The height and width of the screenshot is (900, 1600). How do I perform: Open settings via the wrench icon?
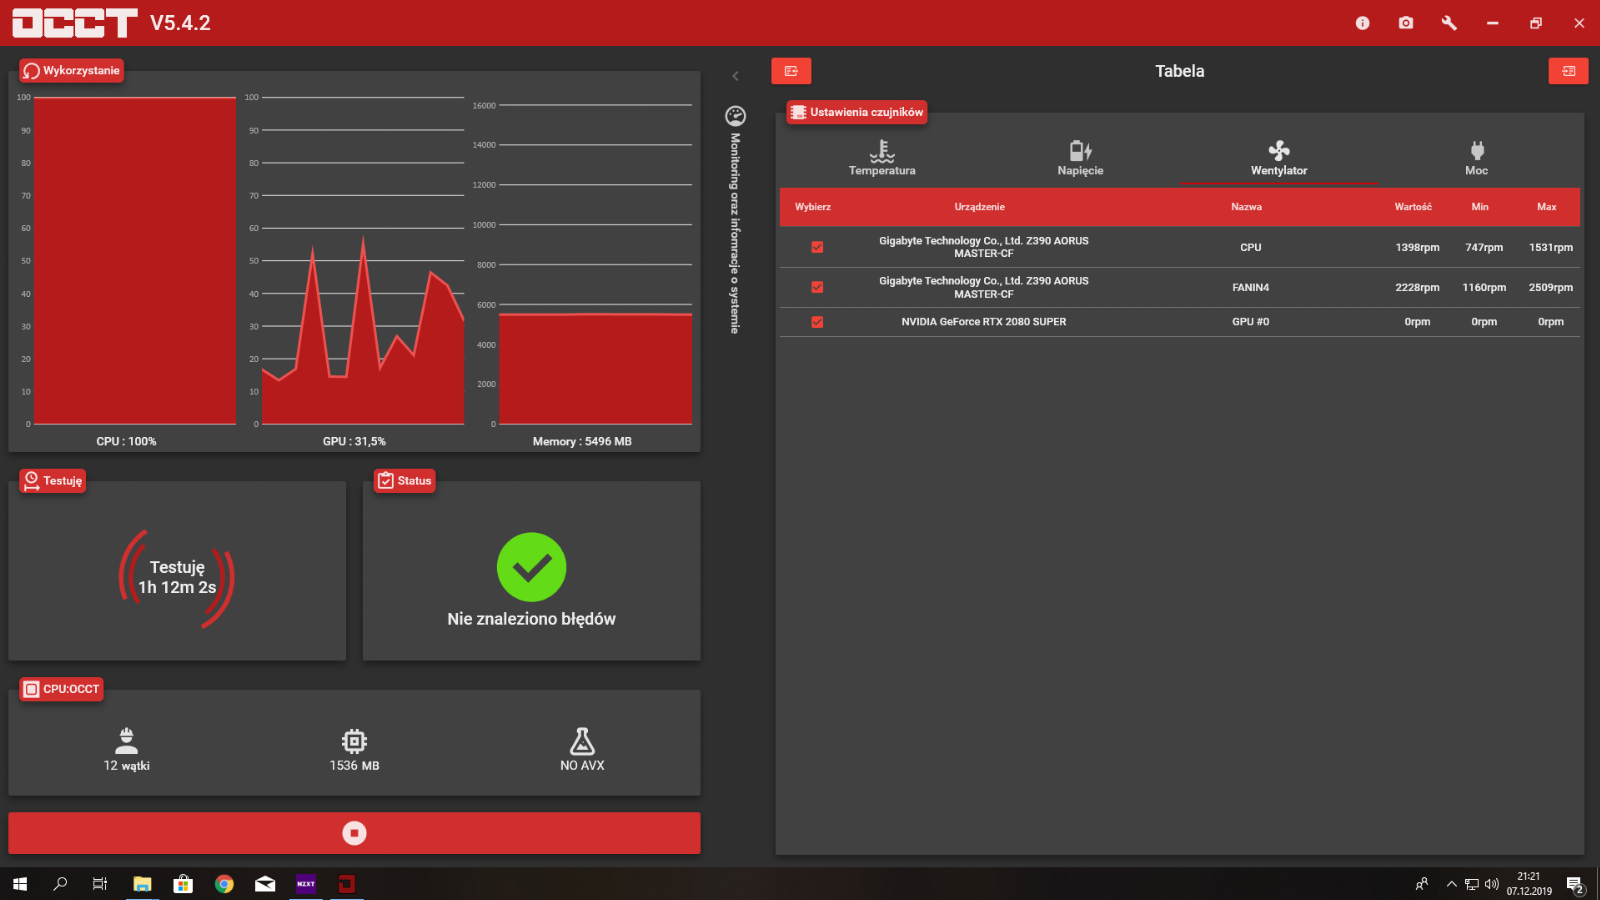(x=1449, y=23)
